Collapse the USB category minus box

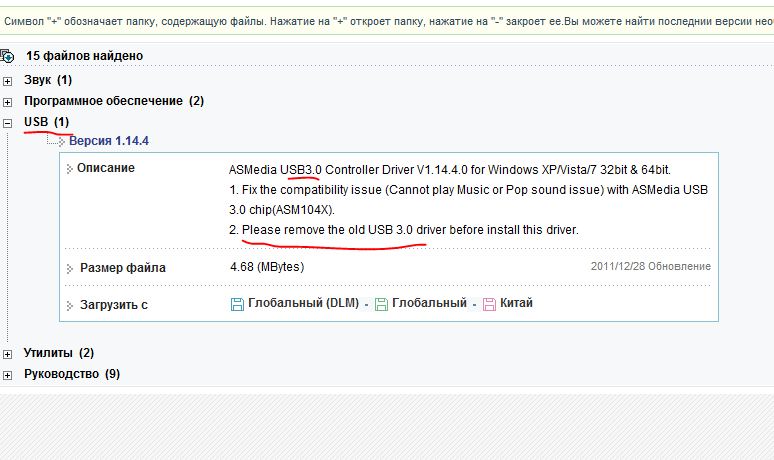(x=8, y=122)
